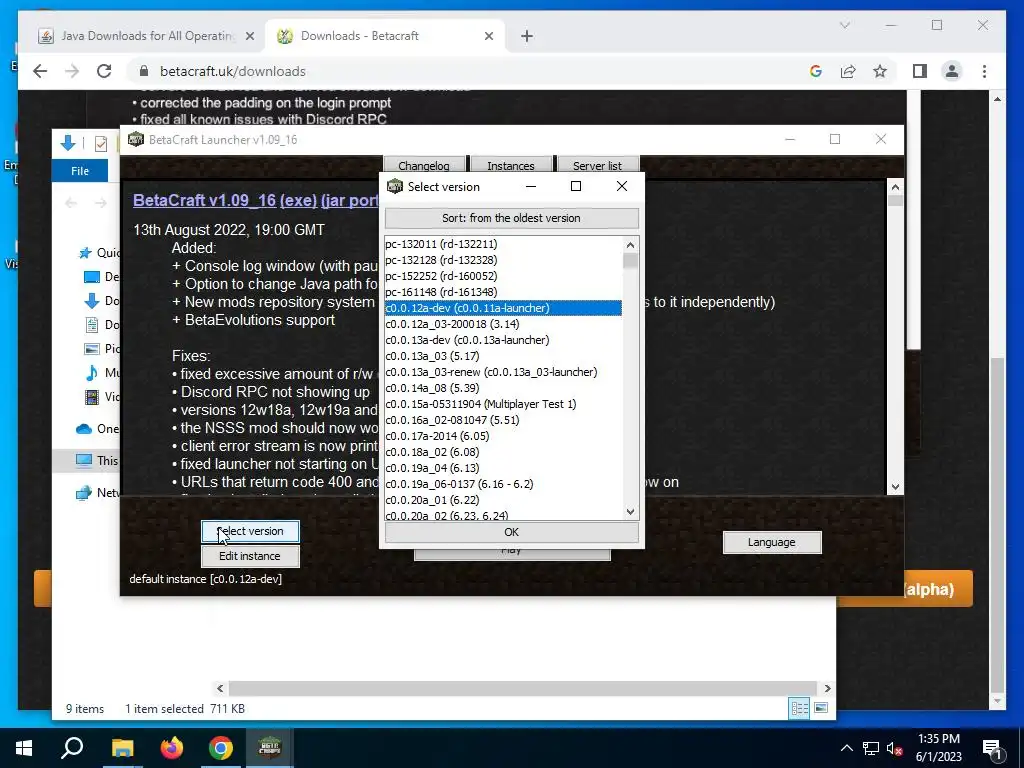Toggle Chrome side panel
The height and width of the screenshot is (768, 1024).
[x=920, y=71]
